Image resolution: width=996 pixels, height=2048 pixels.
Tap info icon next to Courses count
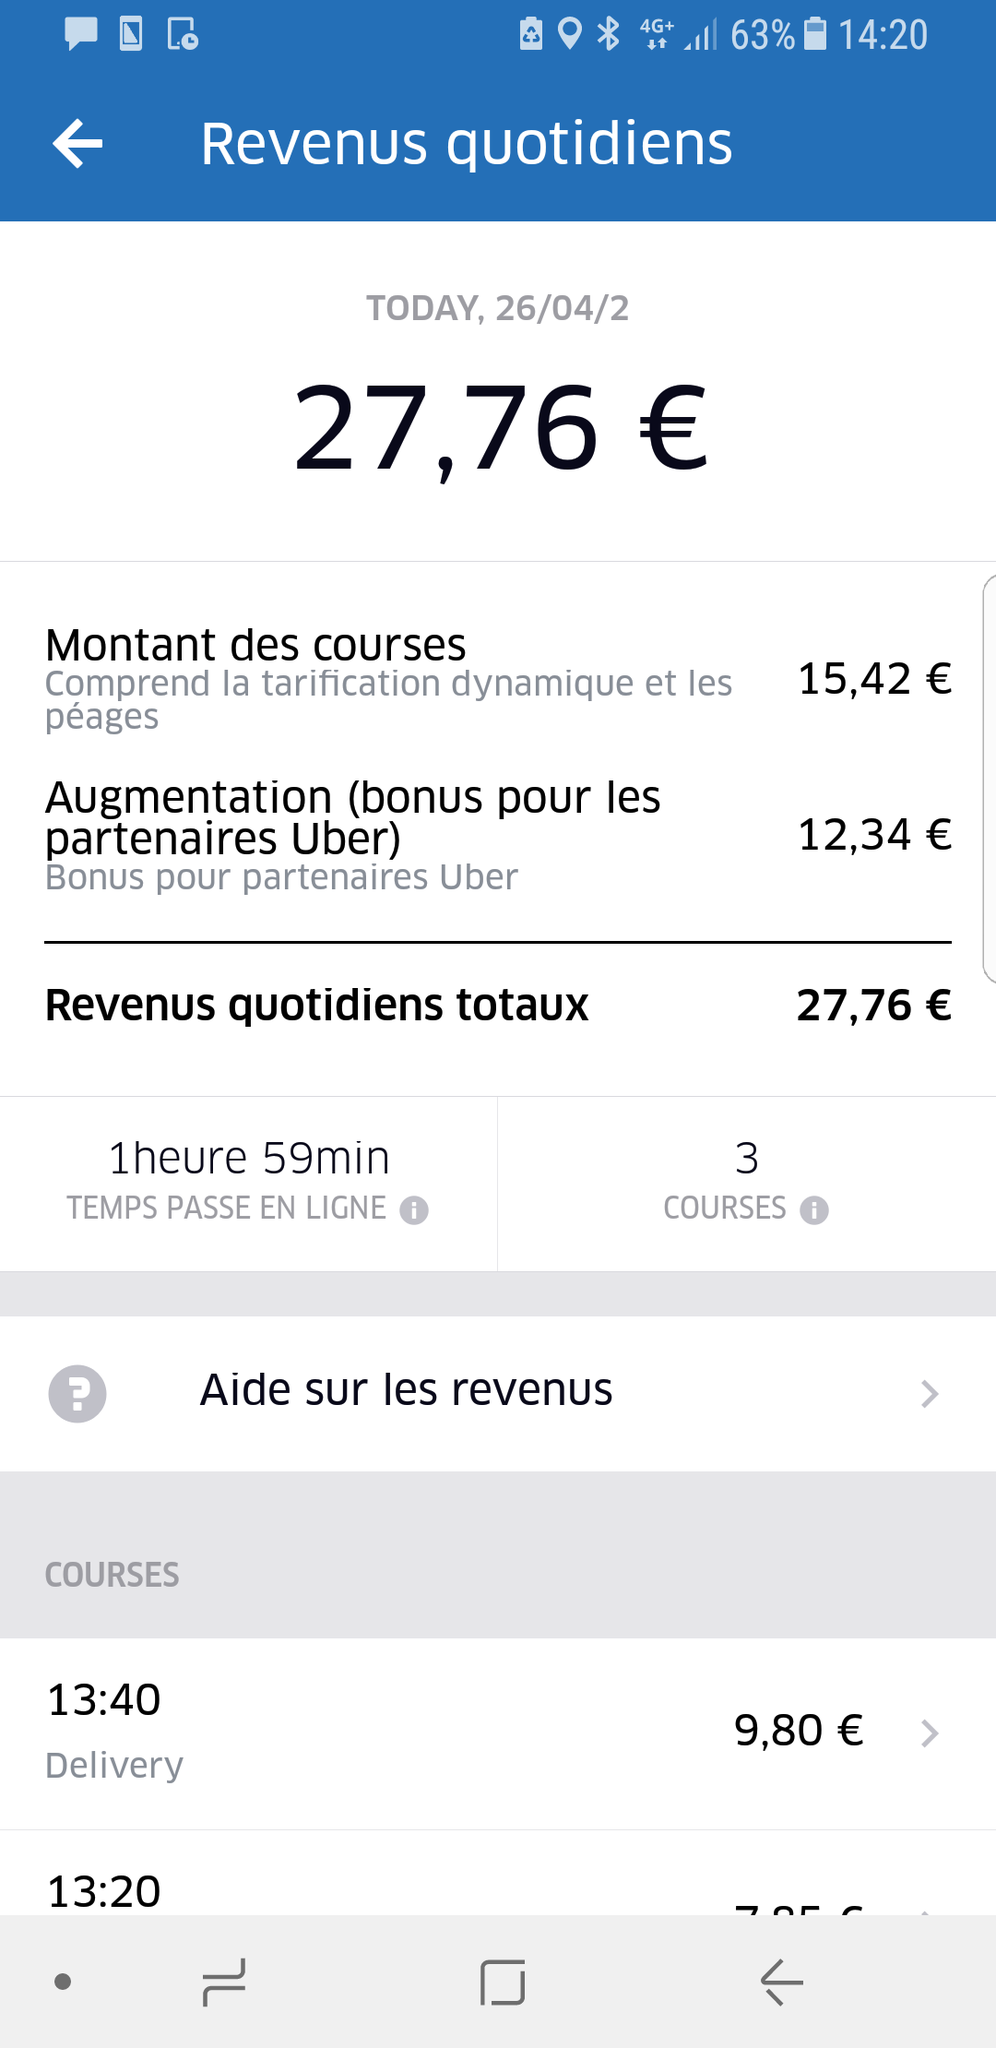814,1210
